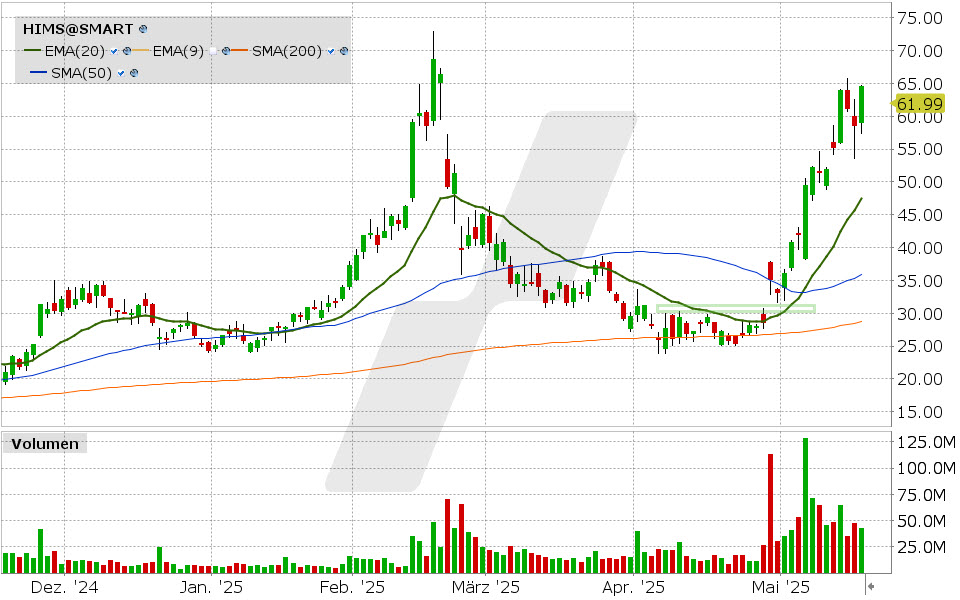
Task: Click the 50.00 price axis value
Action: [920, 182]
